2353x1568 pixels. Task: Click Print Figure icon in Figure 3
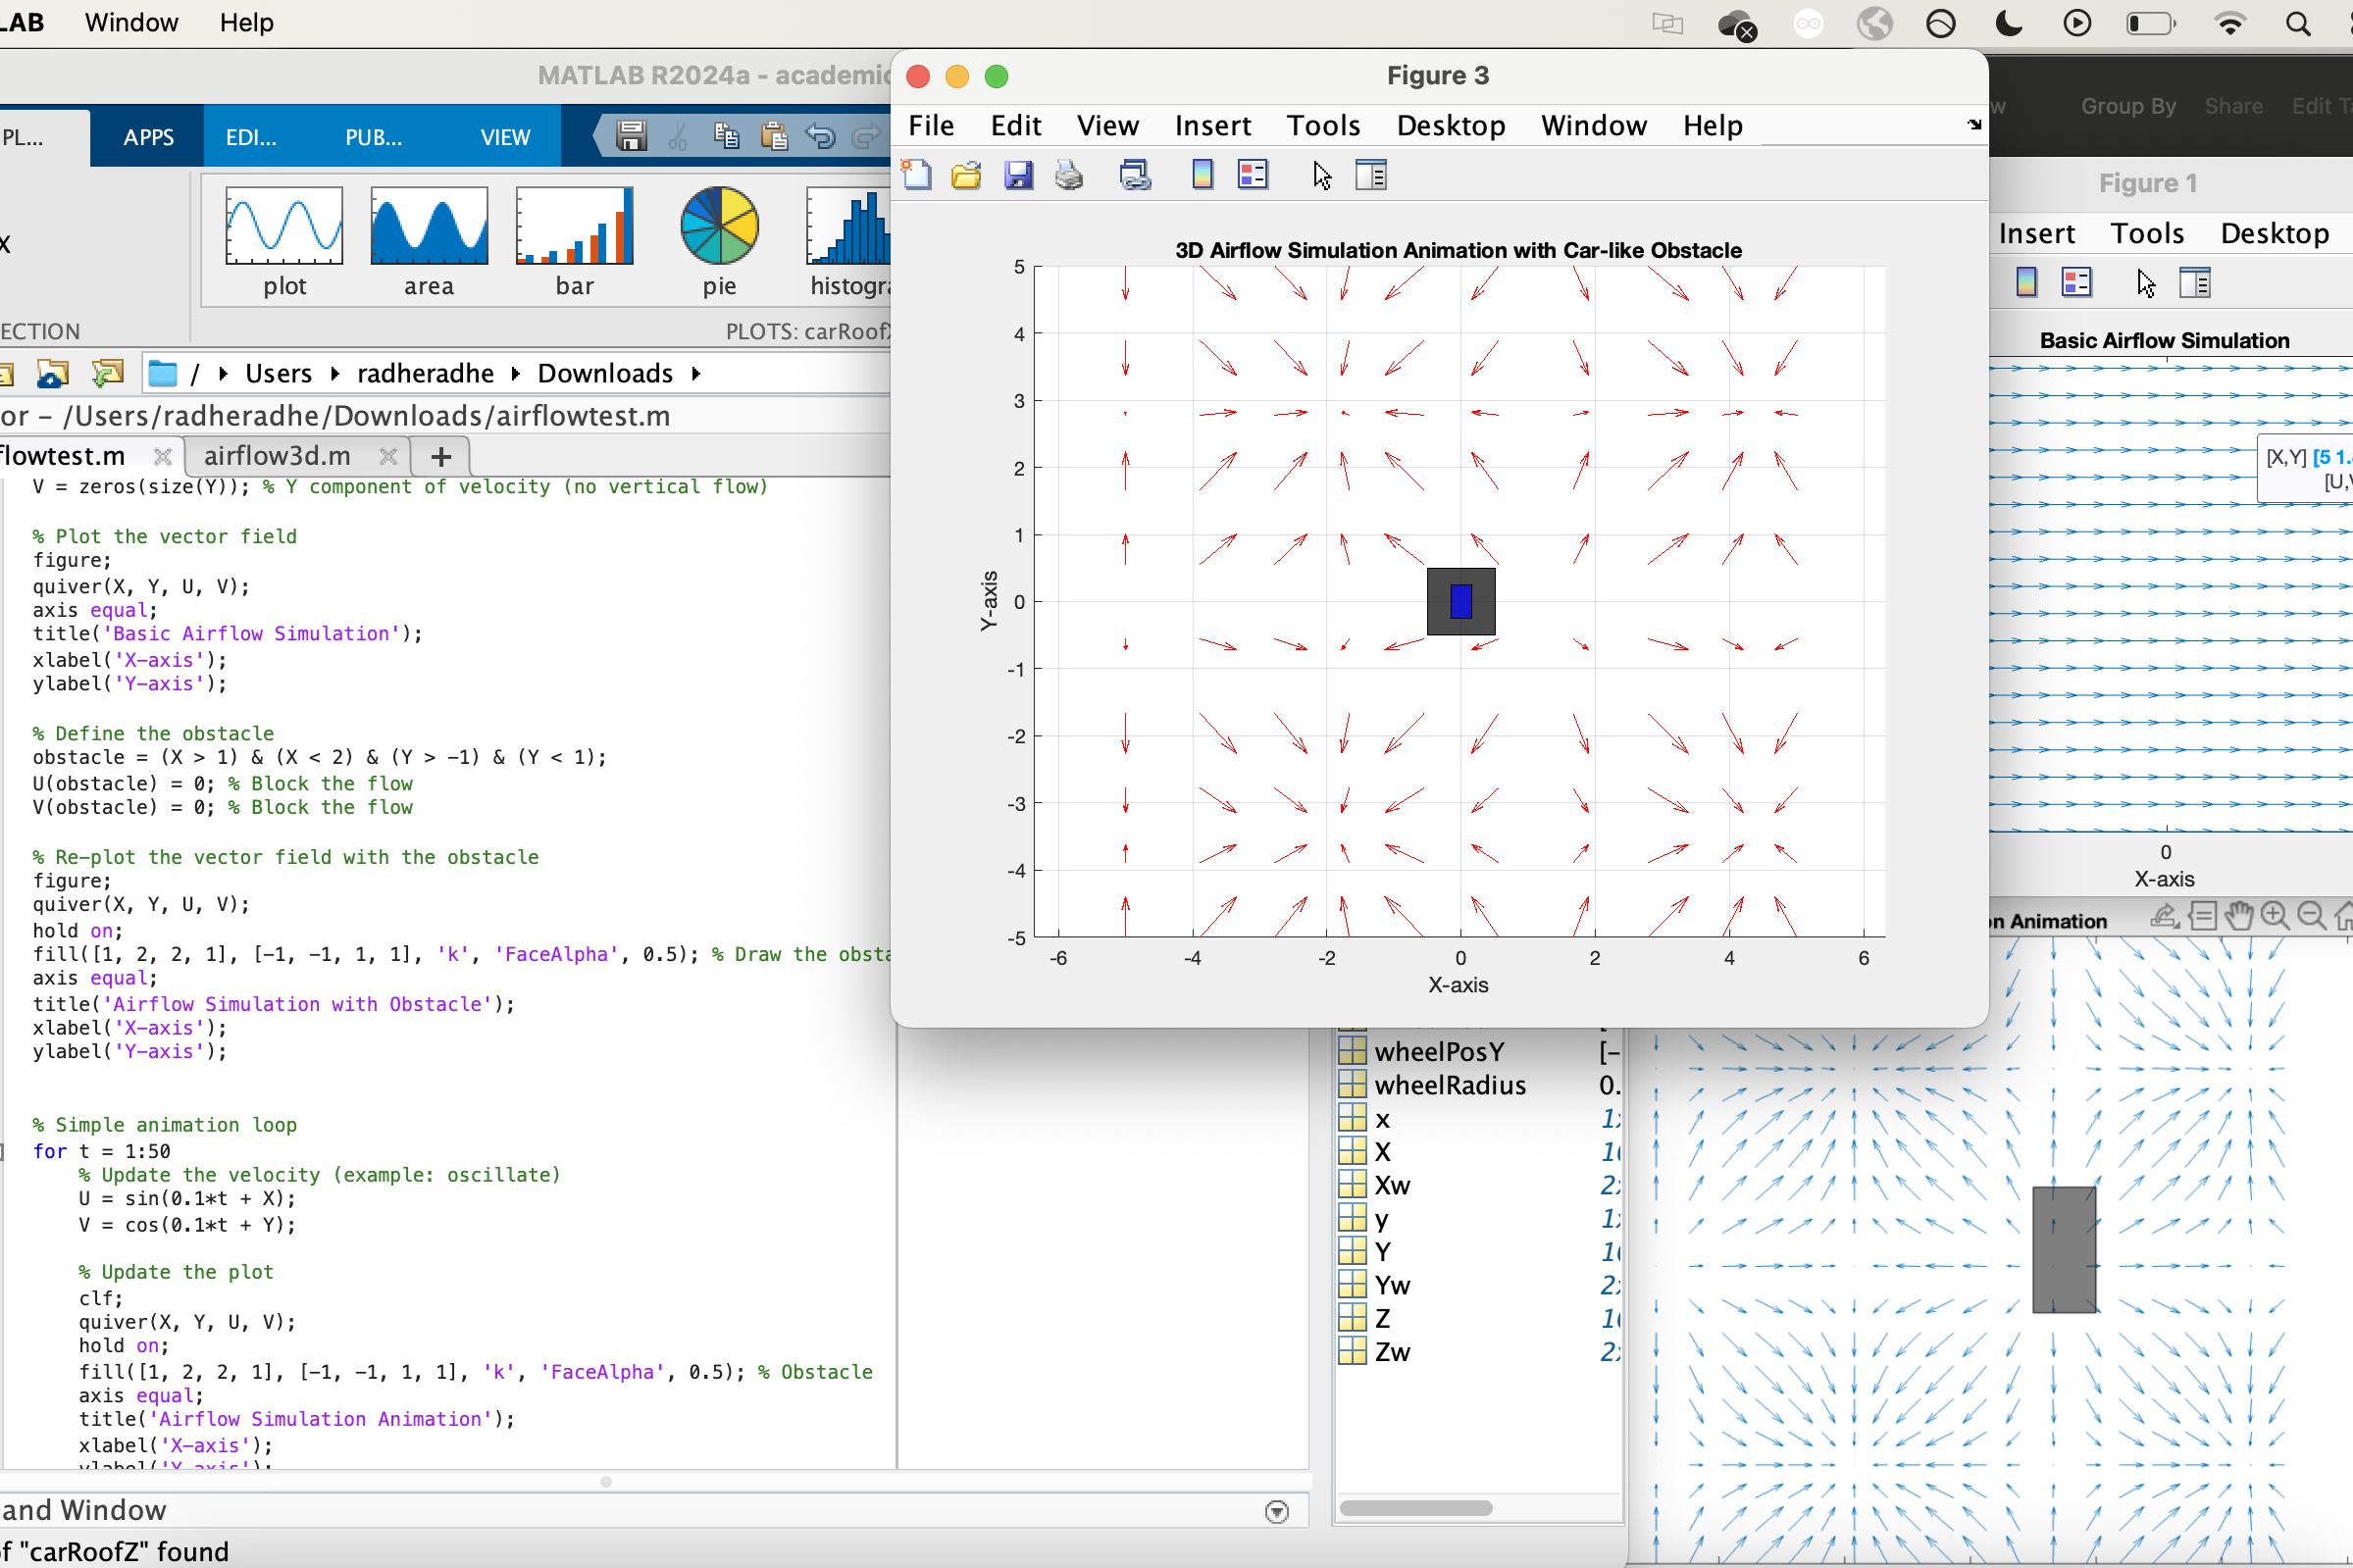pyautogui.click(x=1068, y=176)
